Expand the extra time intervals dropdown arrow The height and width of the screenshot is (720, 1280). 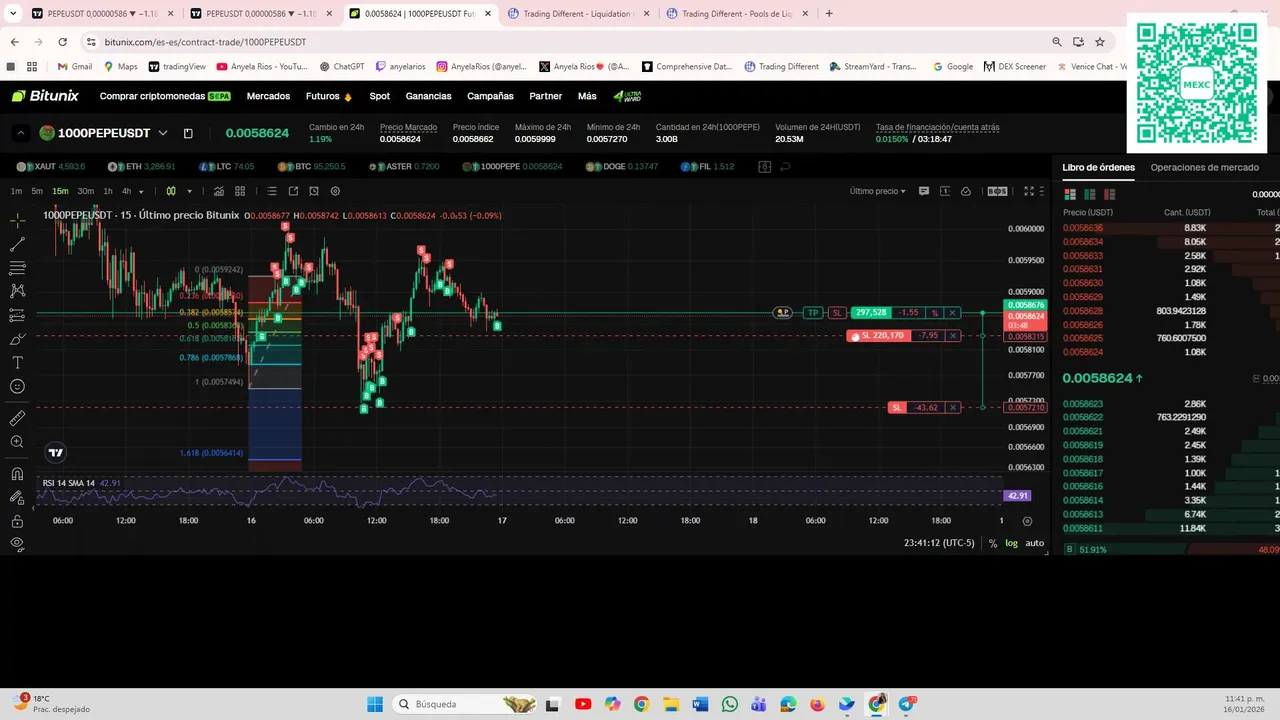[x=141, y=191]
